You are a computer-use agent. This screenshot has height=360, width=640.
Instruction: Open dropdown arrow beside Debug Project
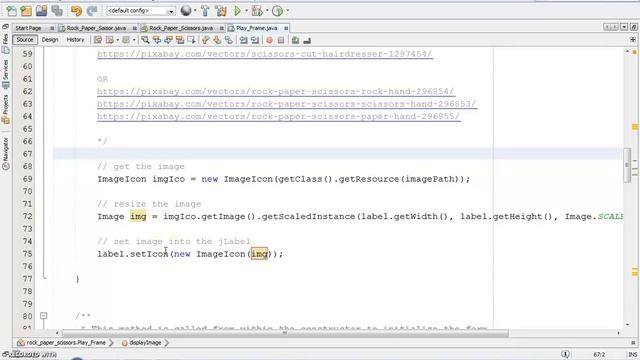click(267, 11)
